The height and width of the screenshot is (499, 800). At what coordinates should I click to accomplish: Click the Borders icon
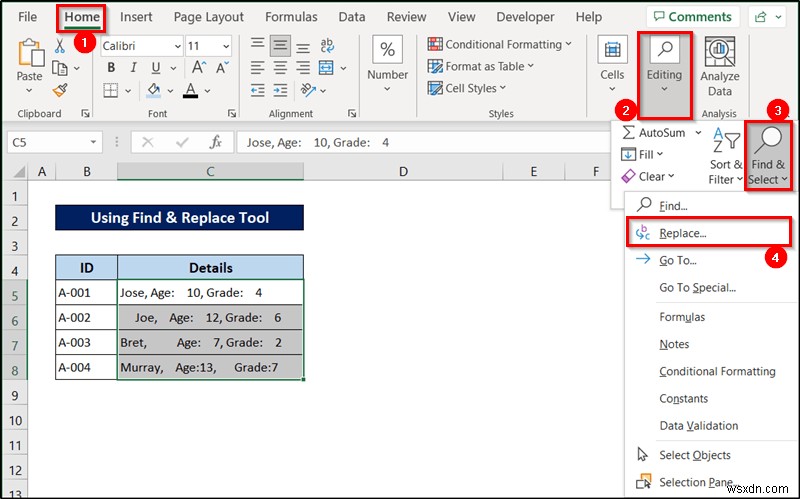111,90
